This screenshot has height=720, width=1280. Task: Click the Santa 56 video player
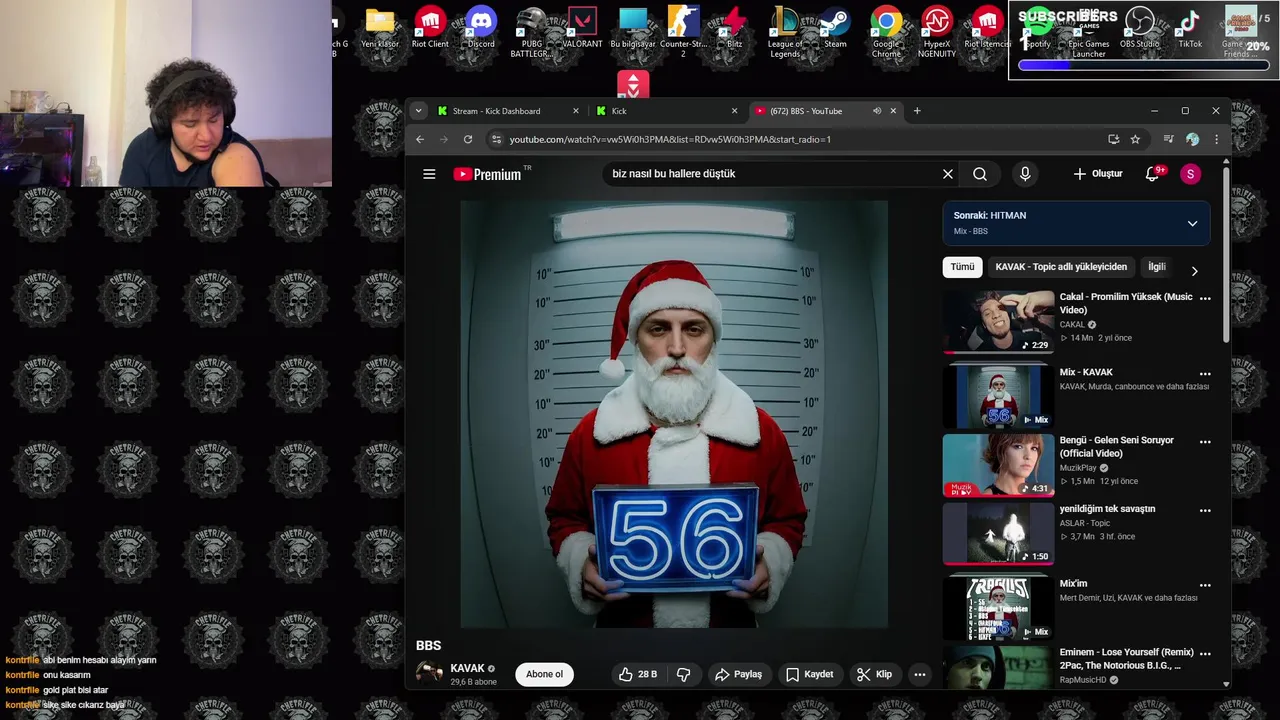point(674,414)
